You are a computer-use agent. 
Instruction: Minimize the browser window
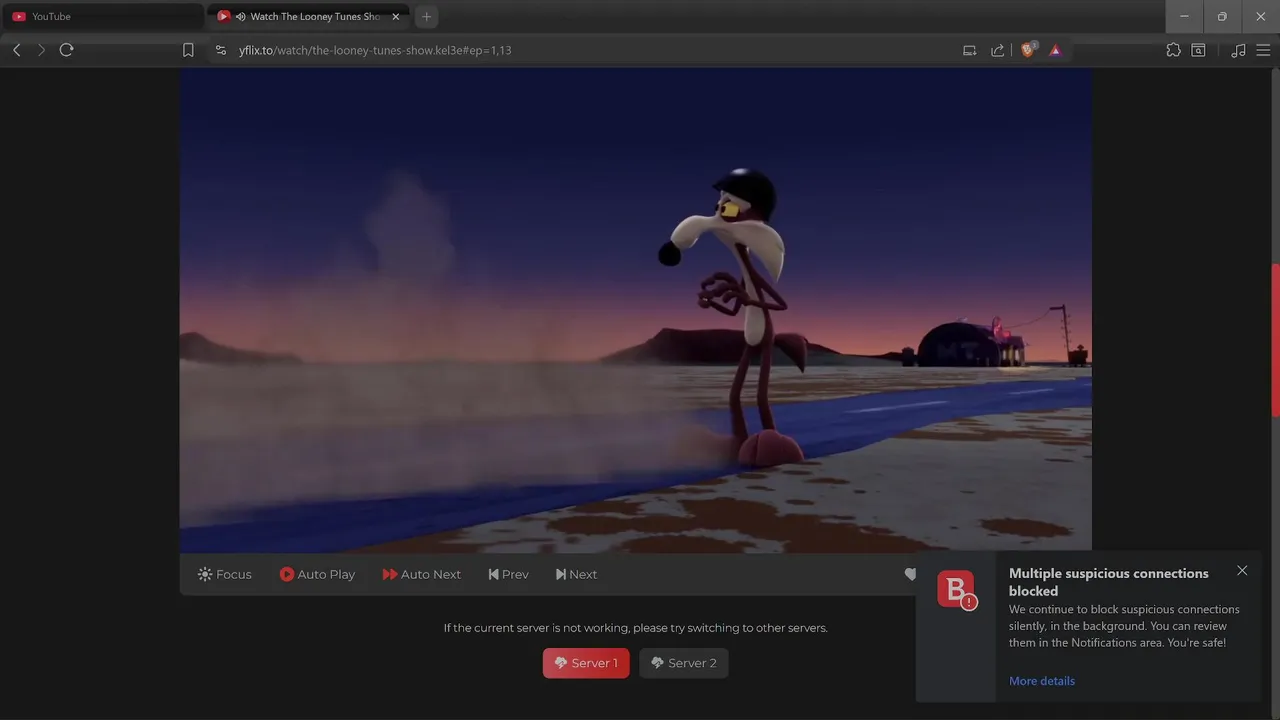tap(1184, 16)
